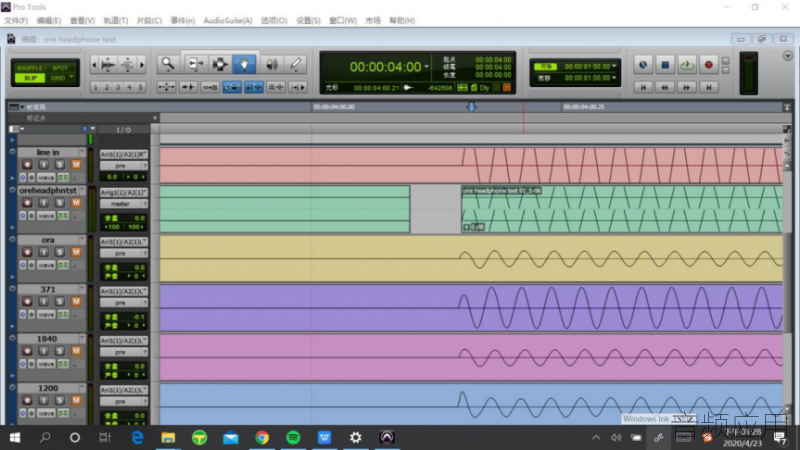Click zoom-out left arrow button
The height and width of the screenshot is (450, 800).
(94, 65)
